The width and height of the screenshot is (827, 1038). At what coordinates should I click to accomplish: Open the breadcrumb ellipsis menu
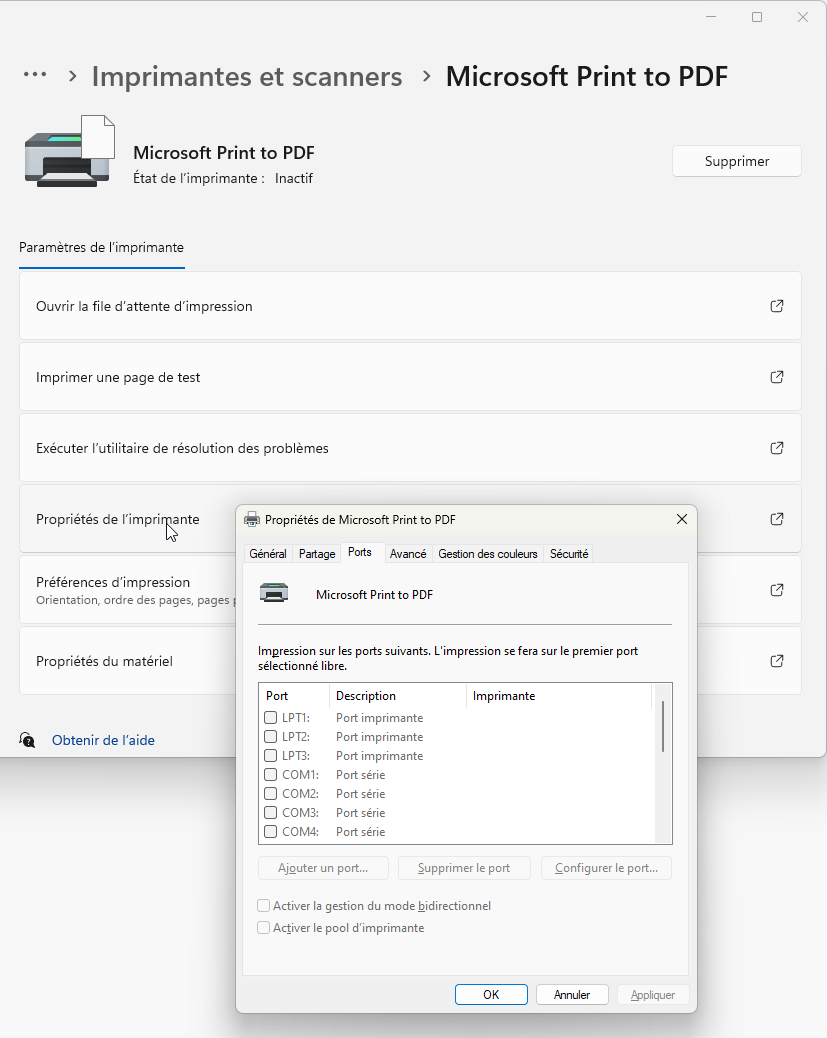pos(35,75)
